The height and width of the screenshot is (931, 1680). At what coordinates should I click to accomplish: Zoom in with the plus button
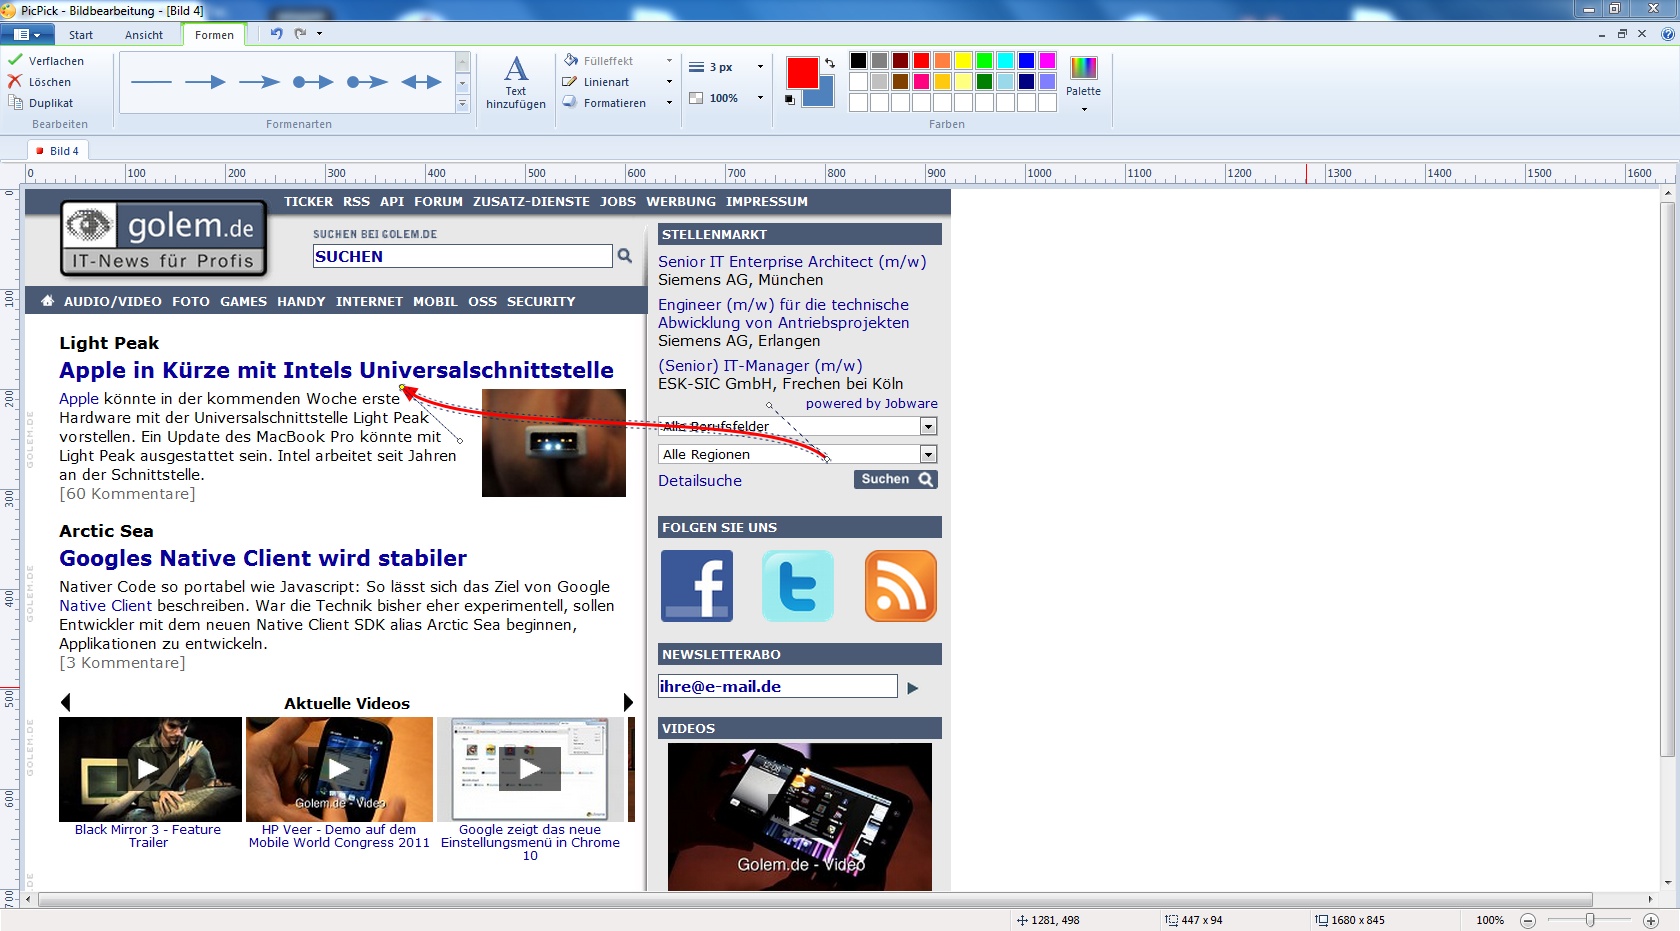pyautogui.click(x=1651, y=920)
